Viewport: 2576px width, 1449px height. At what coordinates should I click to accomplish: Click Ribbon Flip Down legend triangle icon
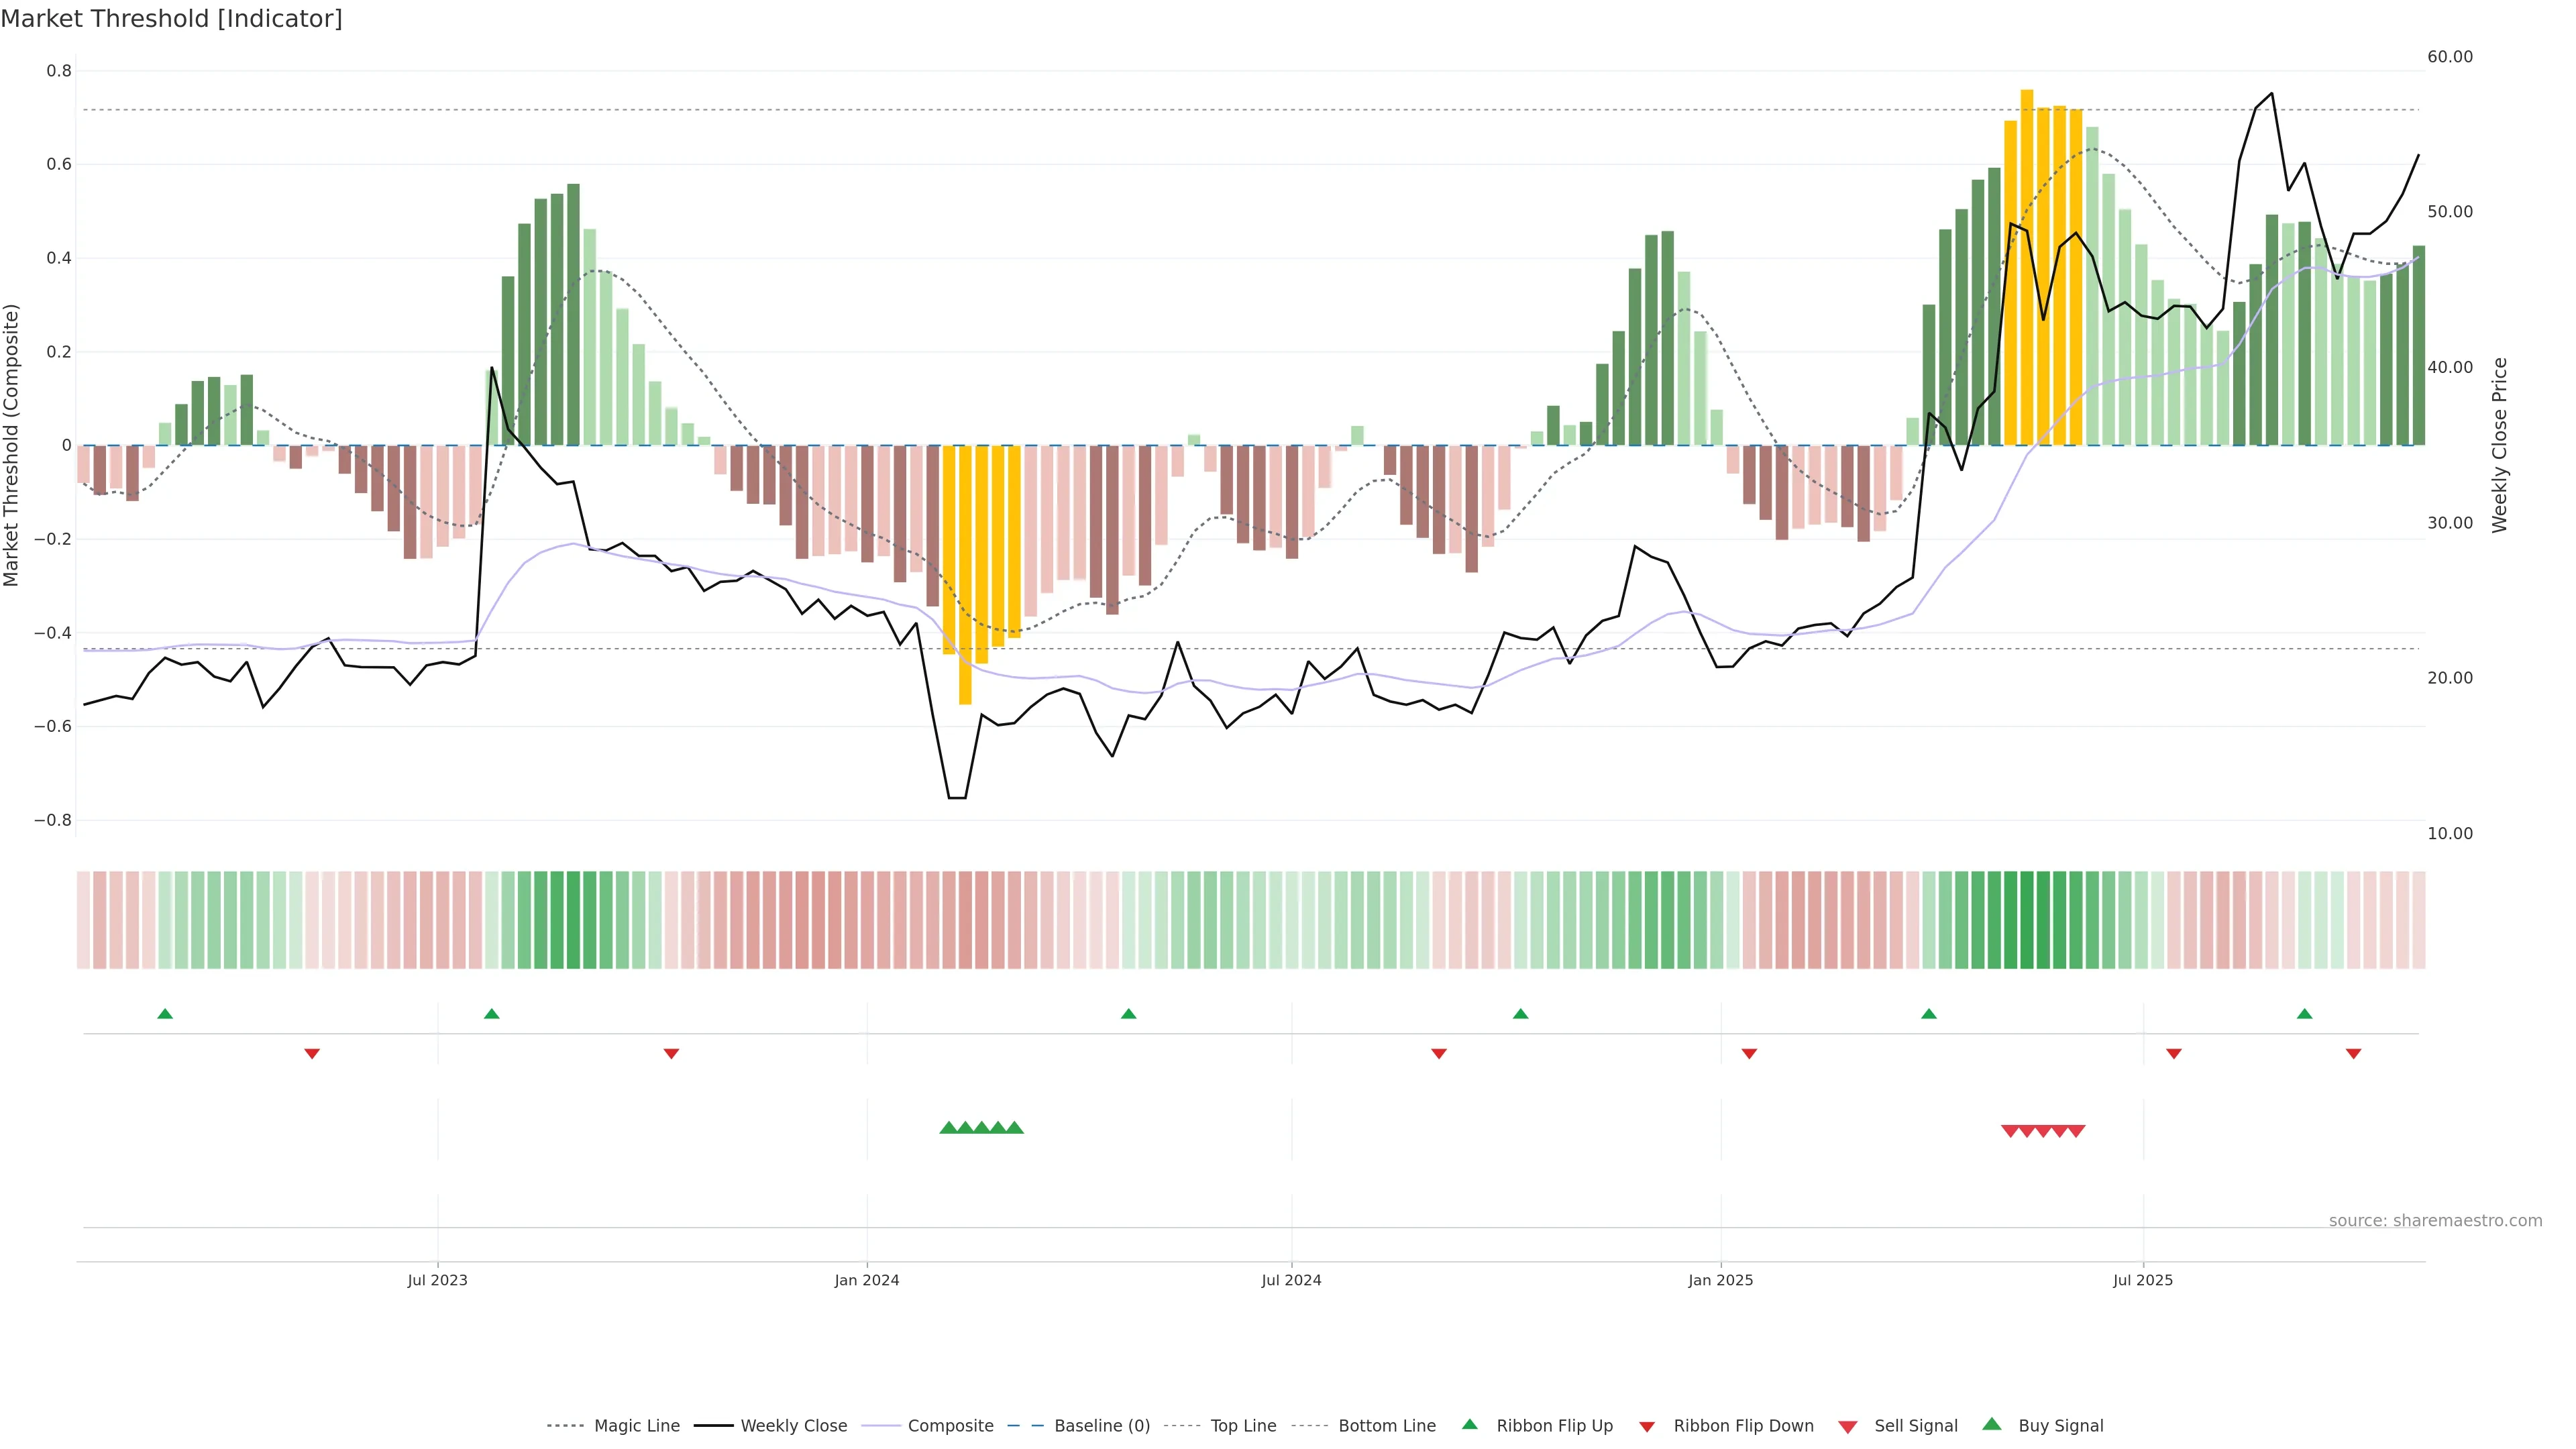[x=1647, y=1427]
